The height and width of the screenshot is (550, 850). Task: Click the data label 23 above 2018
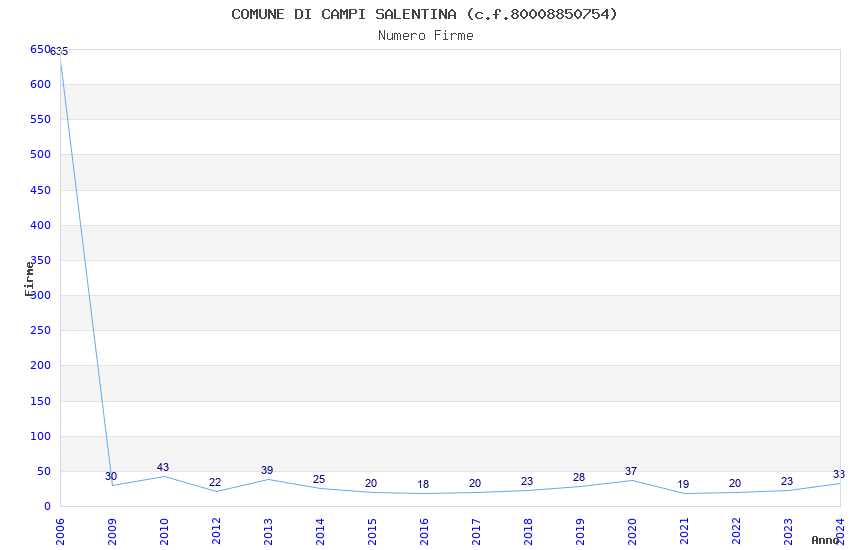(x=527, y=481)
